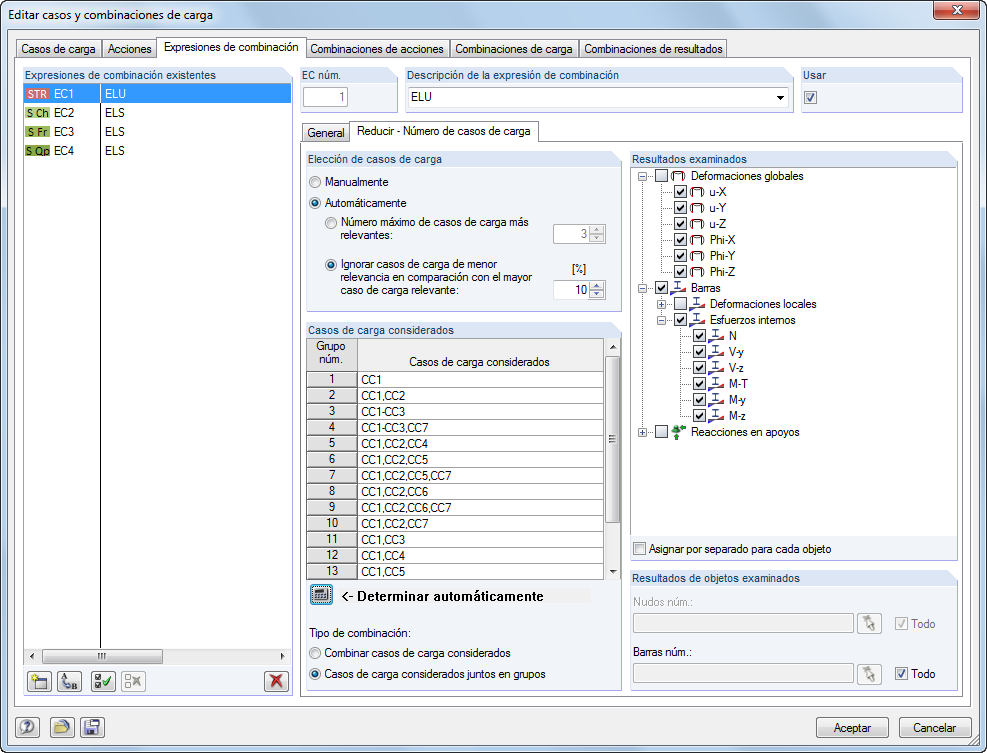The height and width of the screenshot is (753, 987).
Task: Open the Descripción de la expresión dropdown
Action: pyautogui.click(x=780, y=98)
